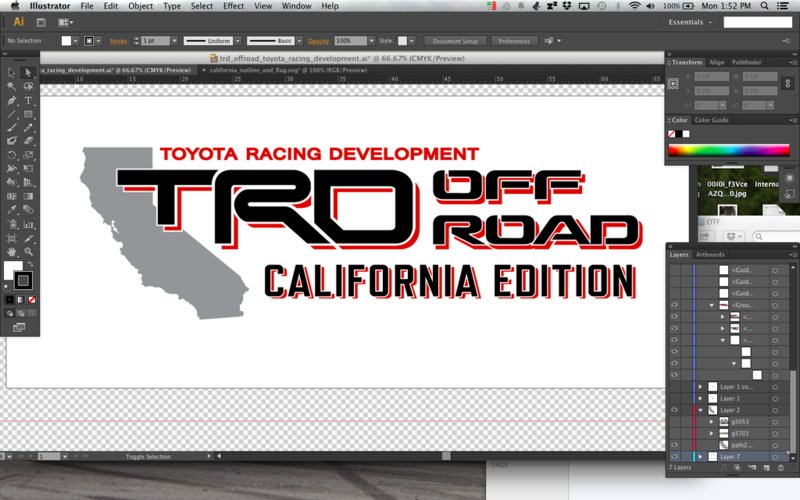Click the Opacity 100% input field
The image size is (800, 500).
pyautogui.click(x=351, y=41)
